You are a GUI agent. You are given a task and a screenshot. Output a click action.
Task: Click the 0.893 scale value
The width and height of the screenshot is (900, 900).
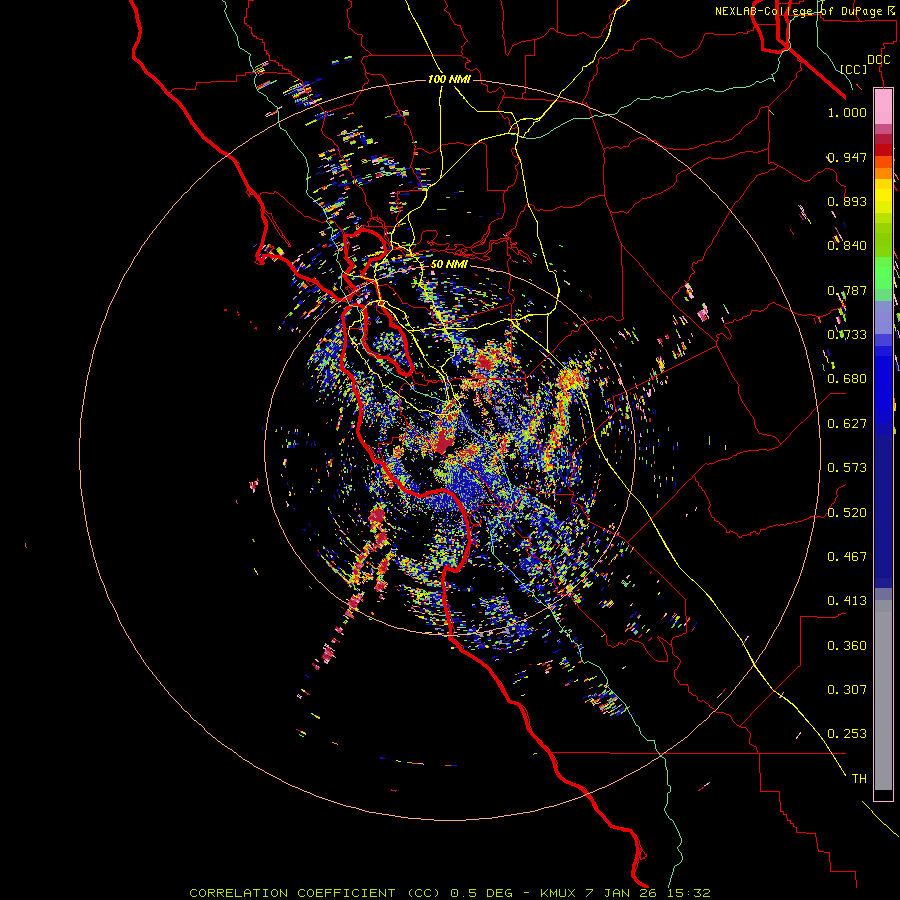pos(847,201)
